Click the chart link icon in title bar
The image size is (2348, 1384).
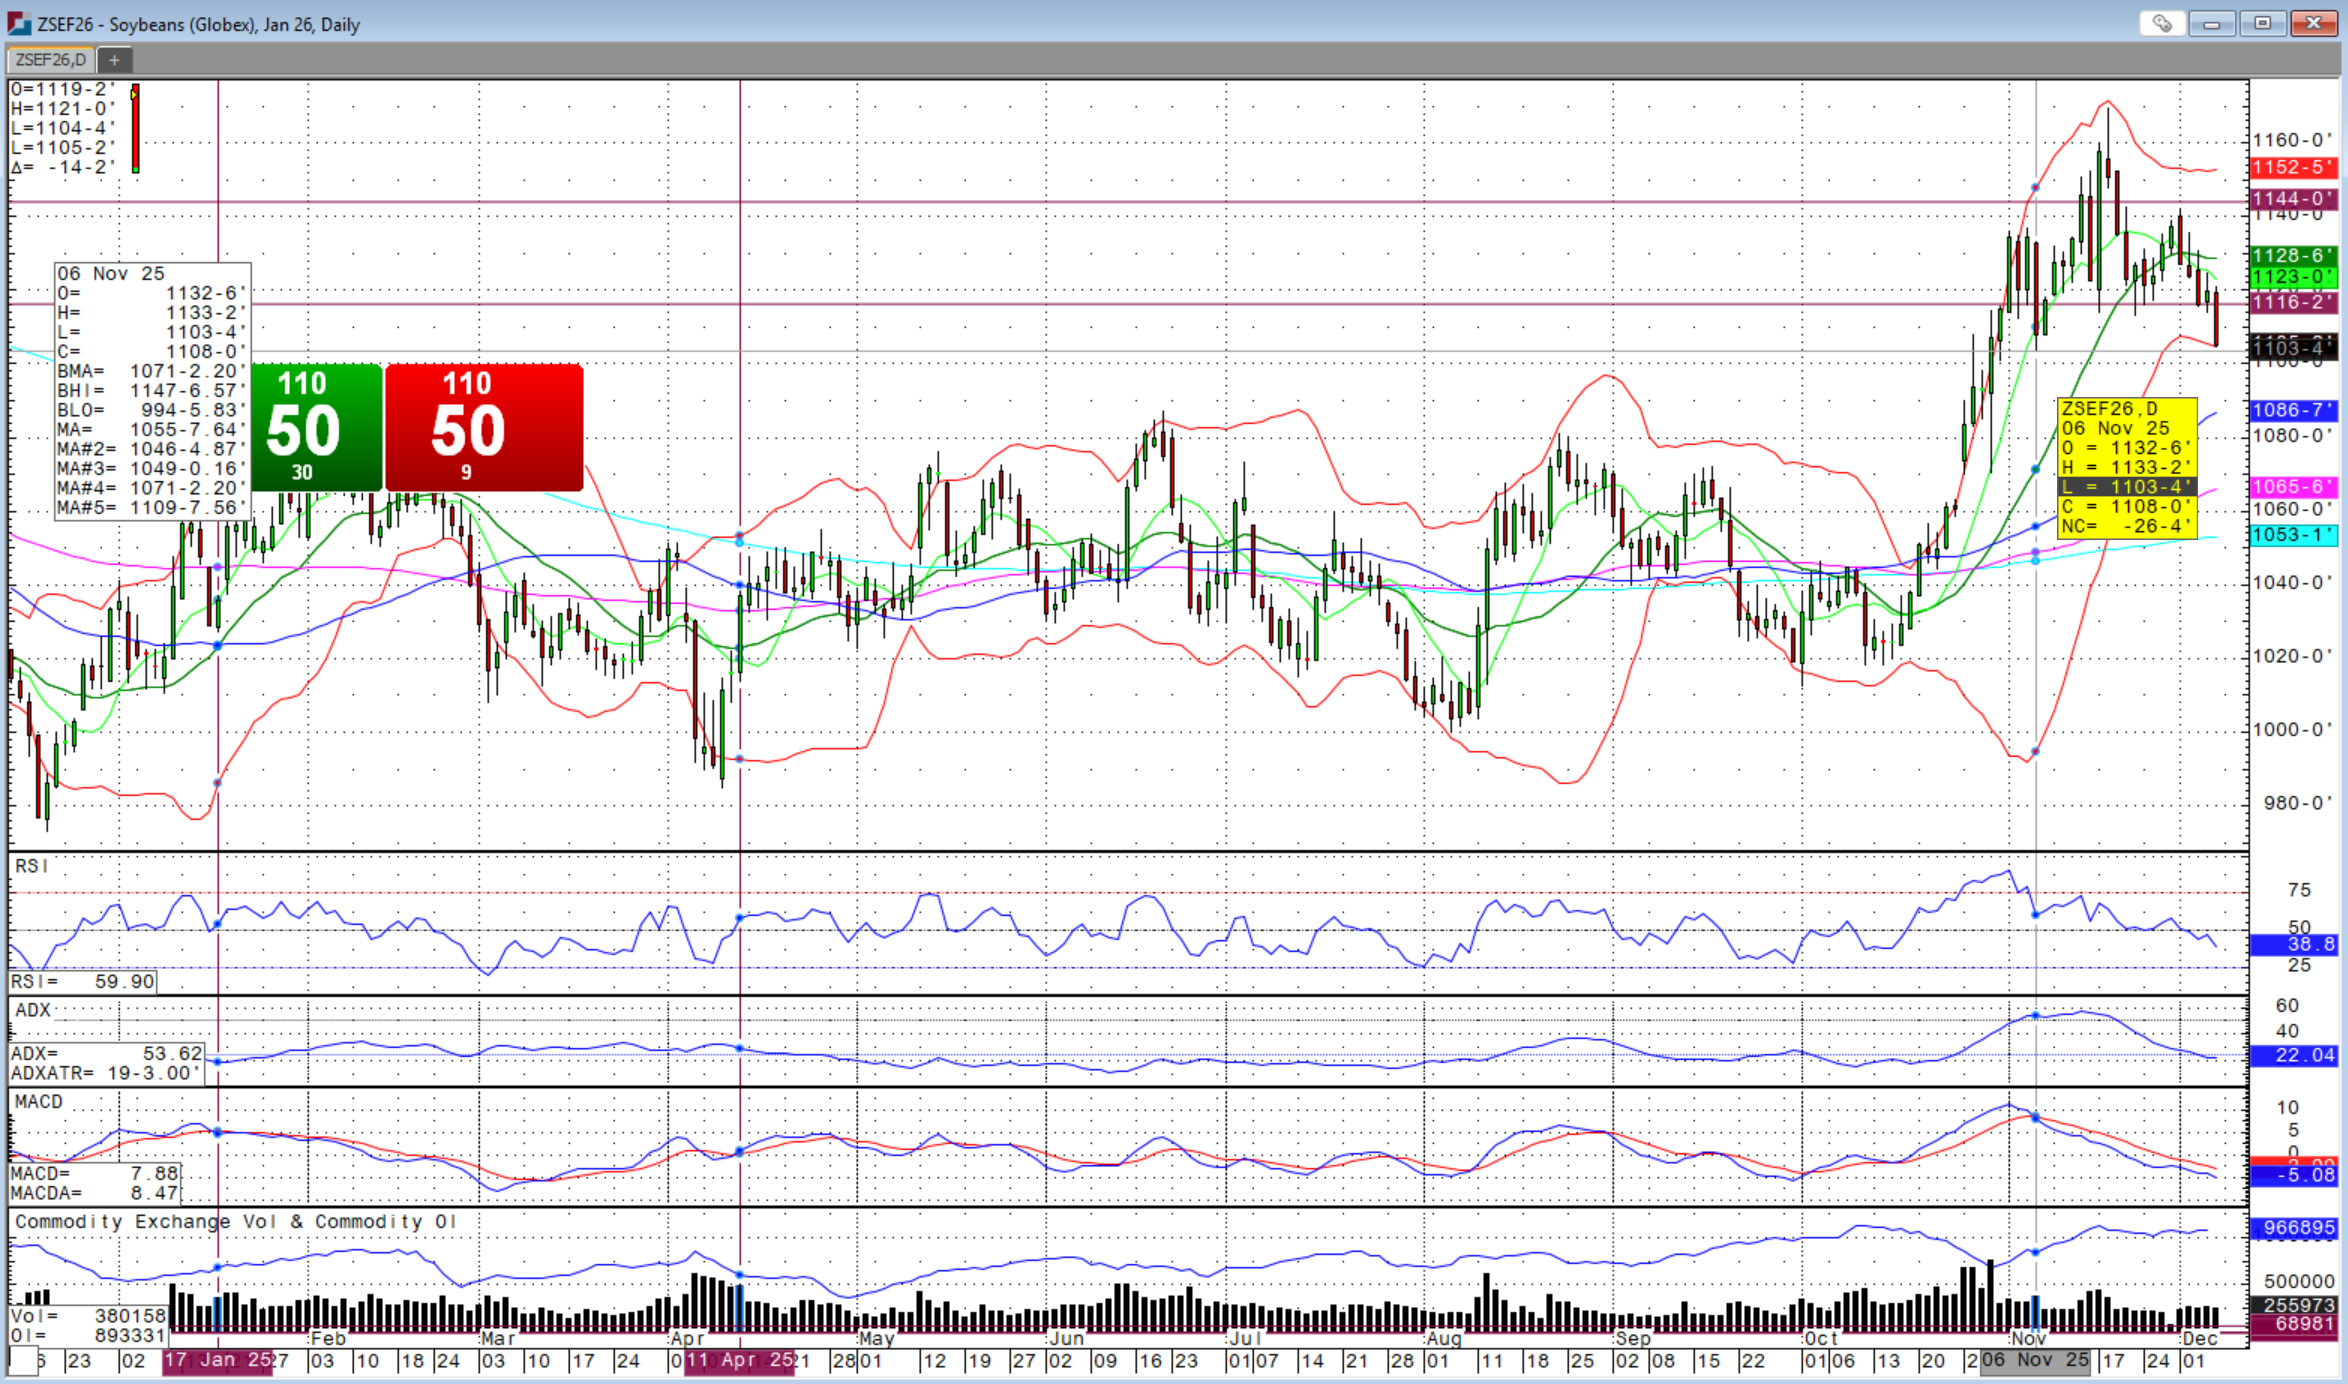(2162, 24)
